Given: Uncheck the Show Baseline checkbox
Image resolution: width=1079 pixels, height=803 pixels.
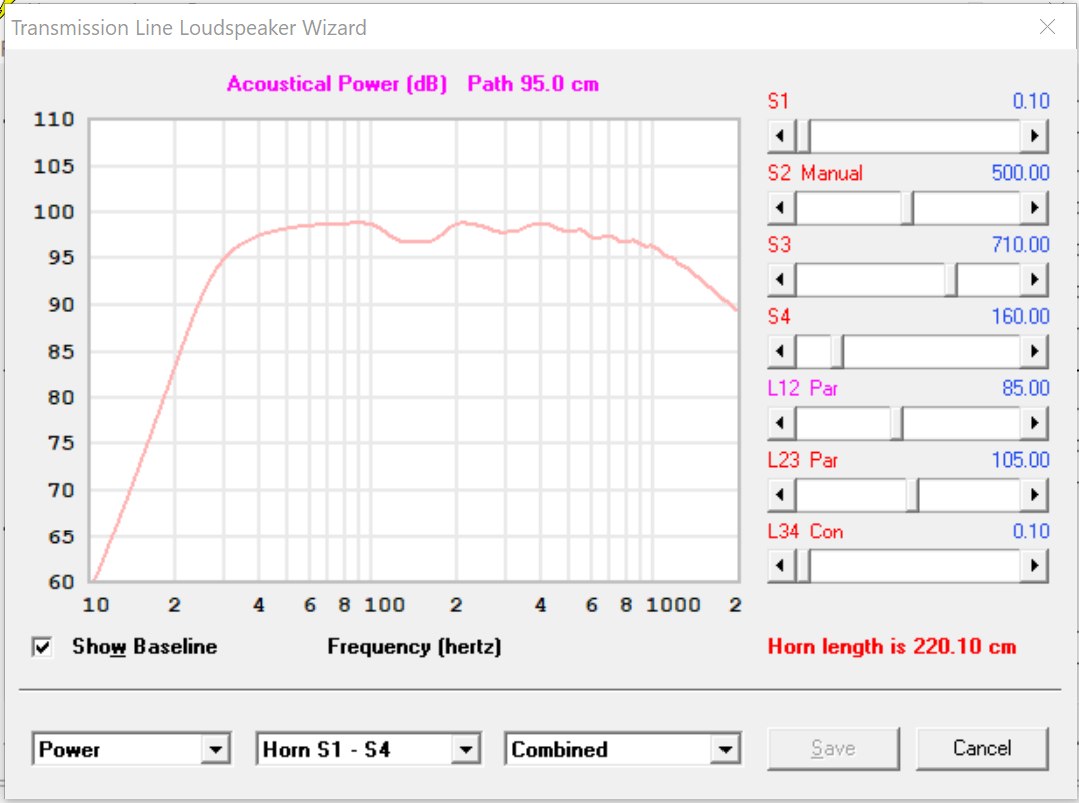Looking at the screenshot, I should click(42, 647).
